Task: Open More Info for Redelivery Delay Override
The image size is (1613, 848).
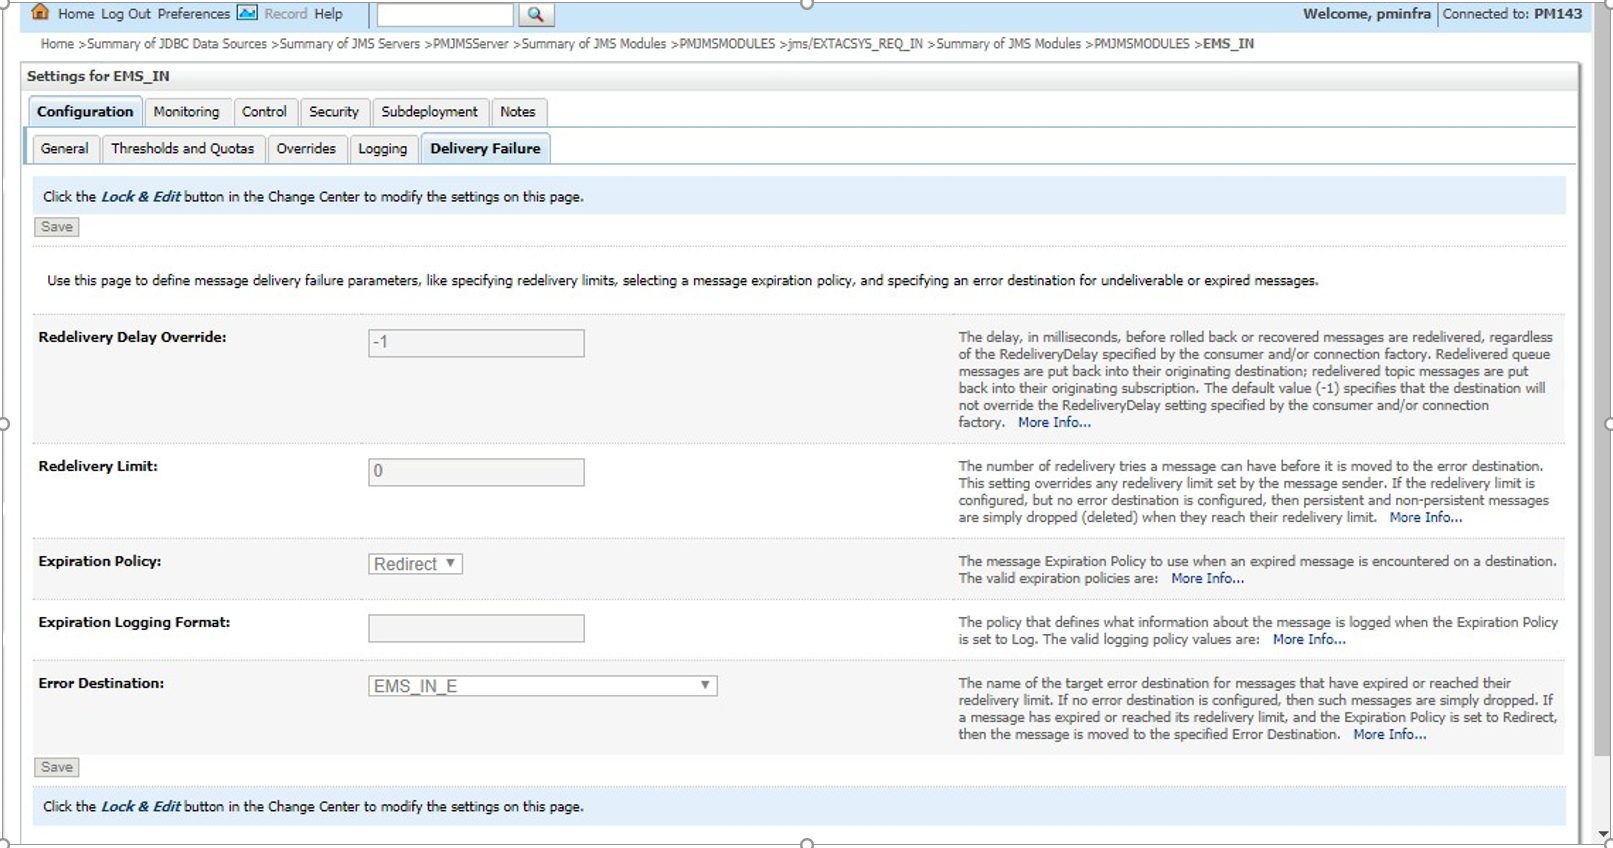Action: point(1054,423)
